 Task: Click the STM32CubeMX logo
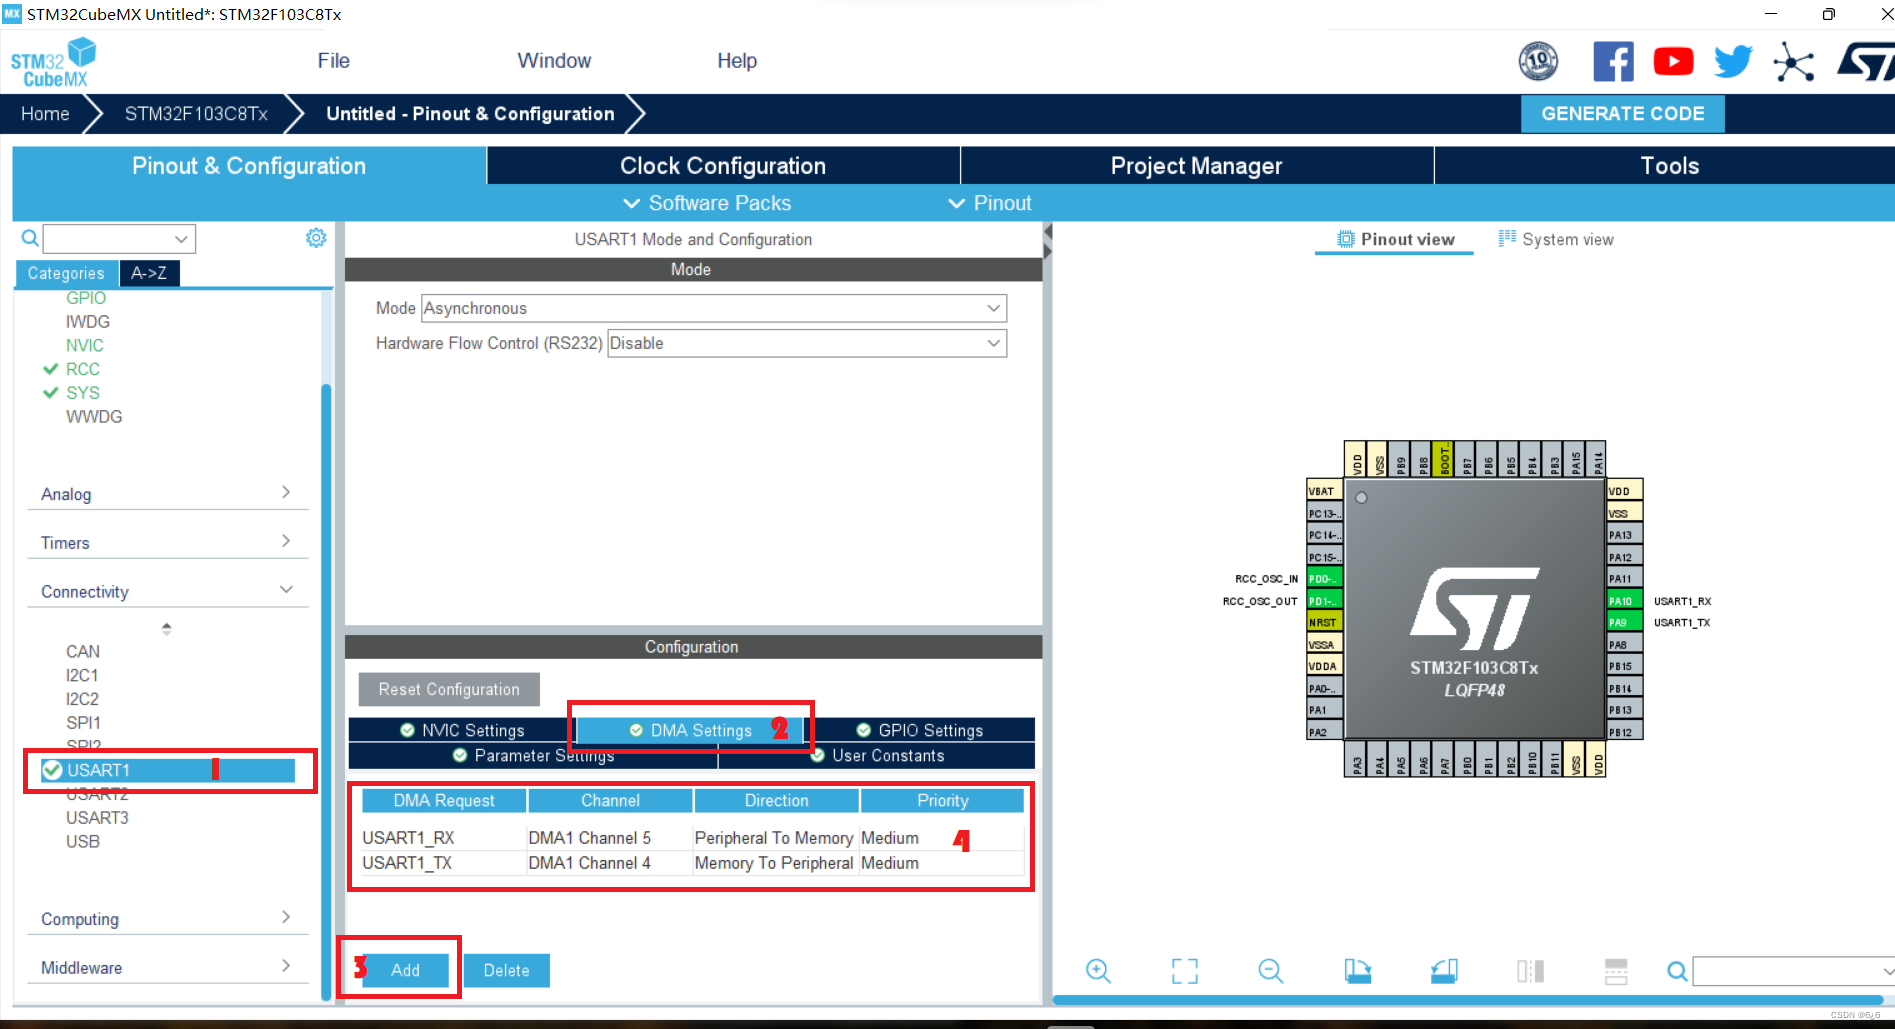54,63
